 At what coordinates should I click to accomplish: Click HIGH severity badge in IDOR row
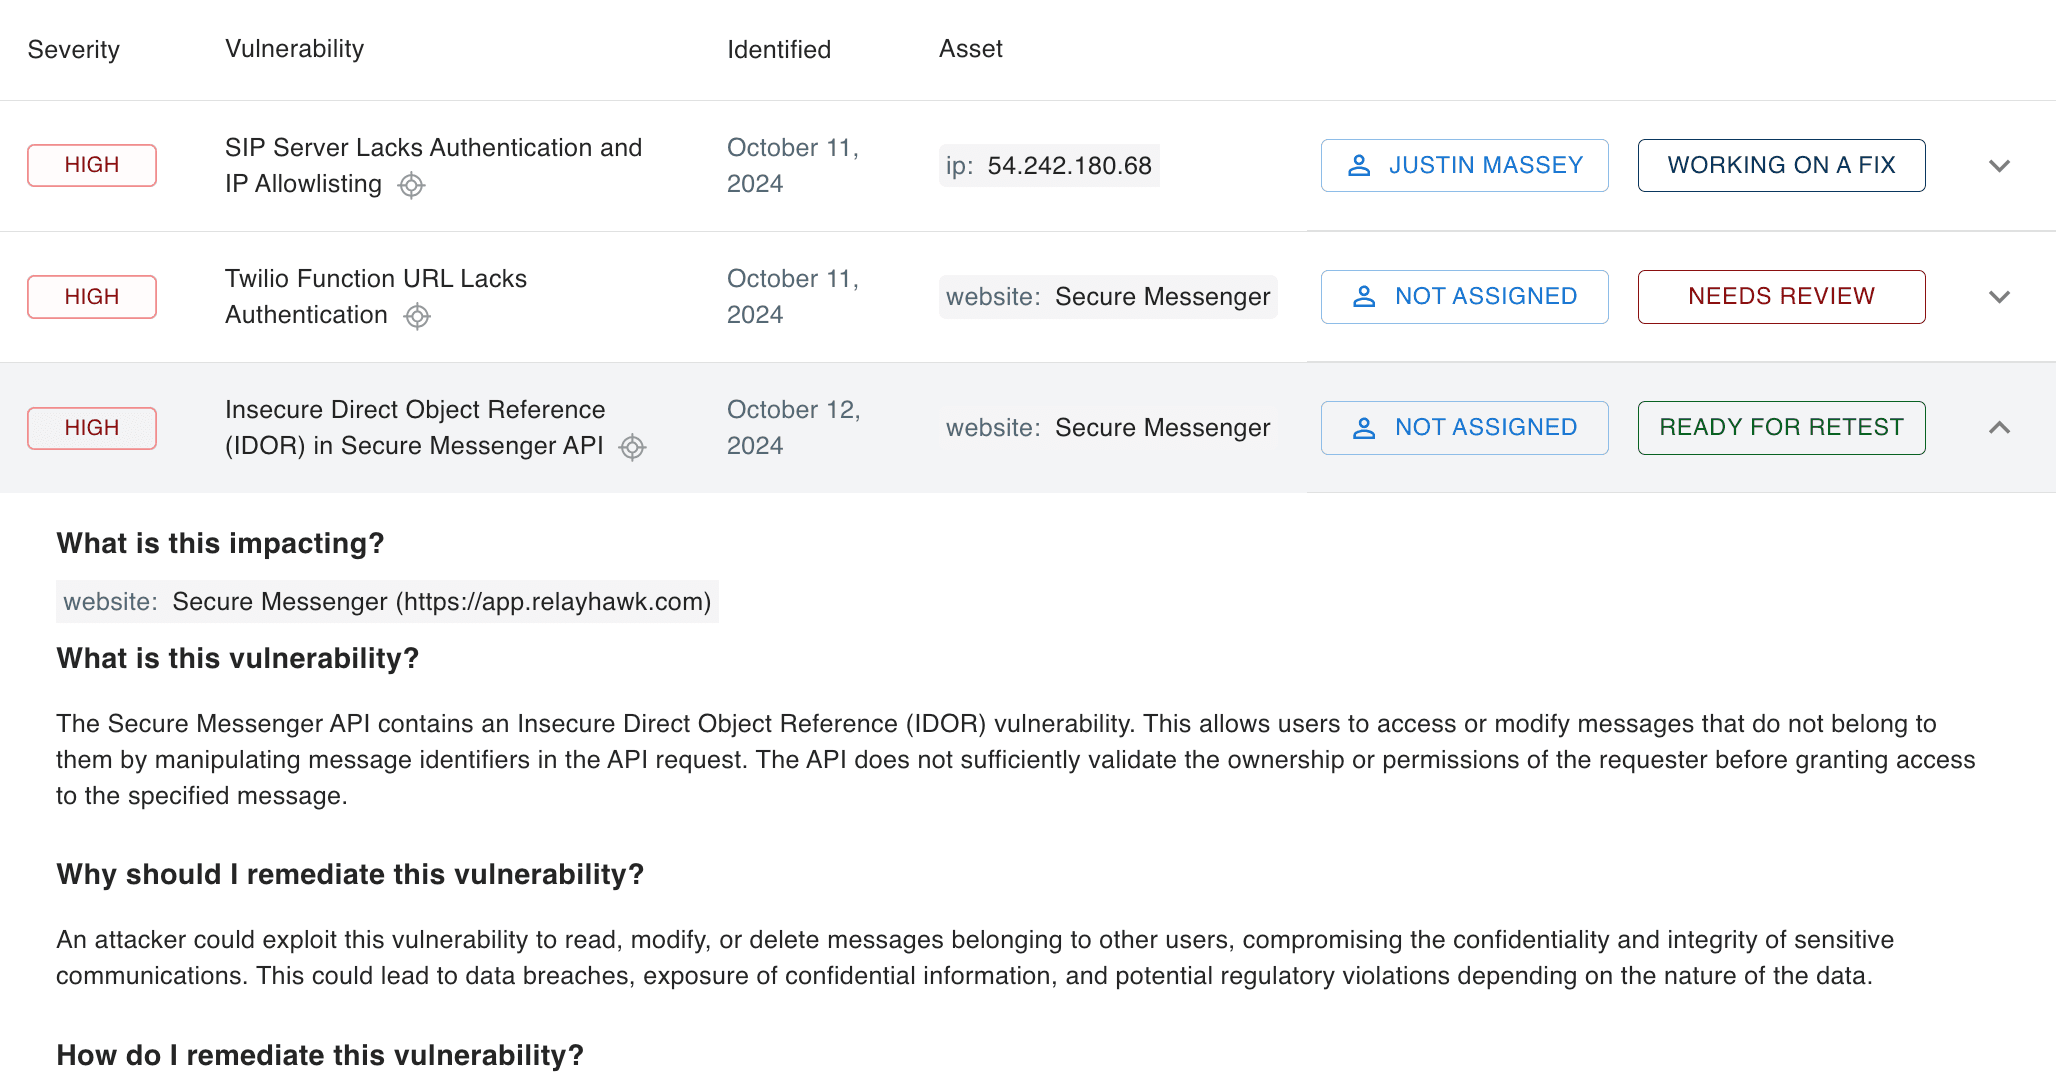point(92,428)
